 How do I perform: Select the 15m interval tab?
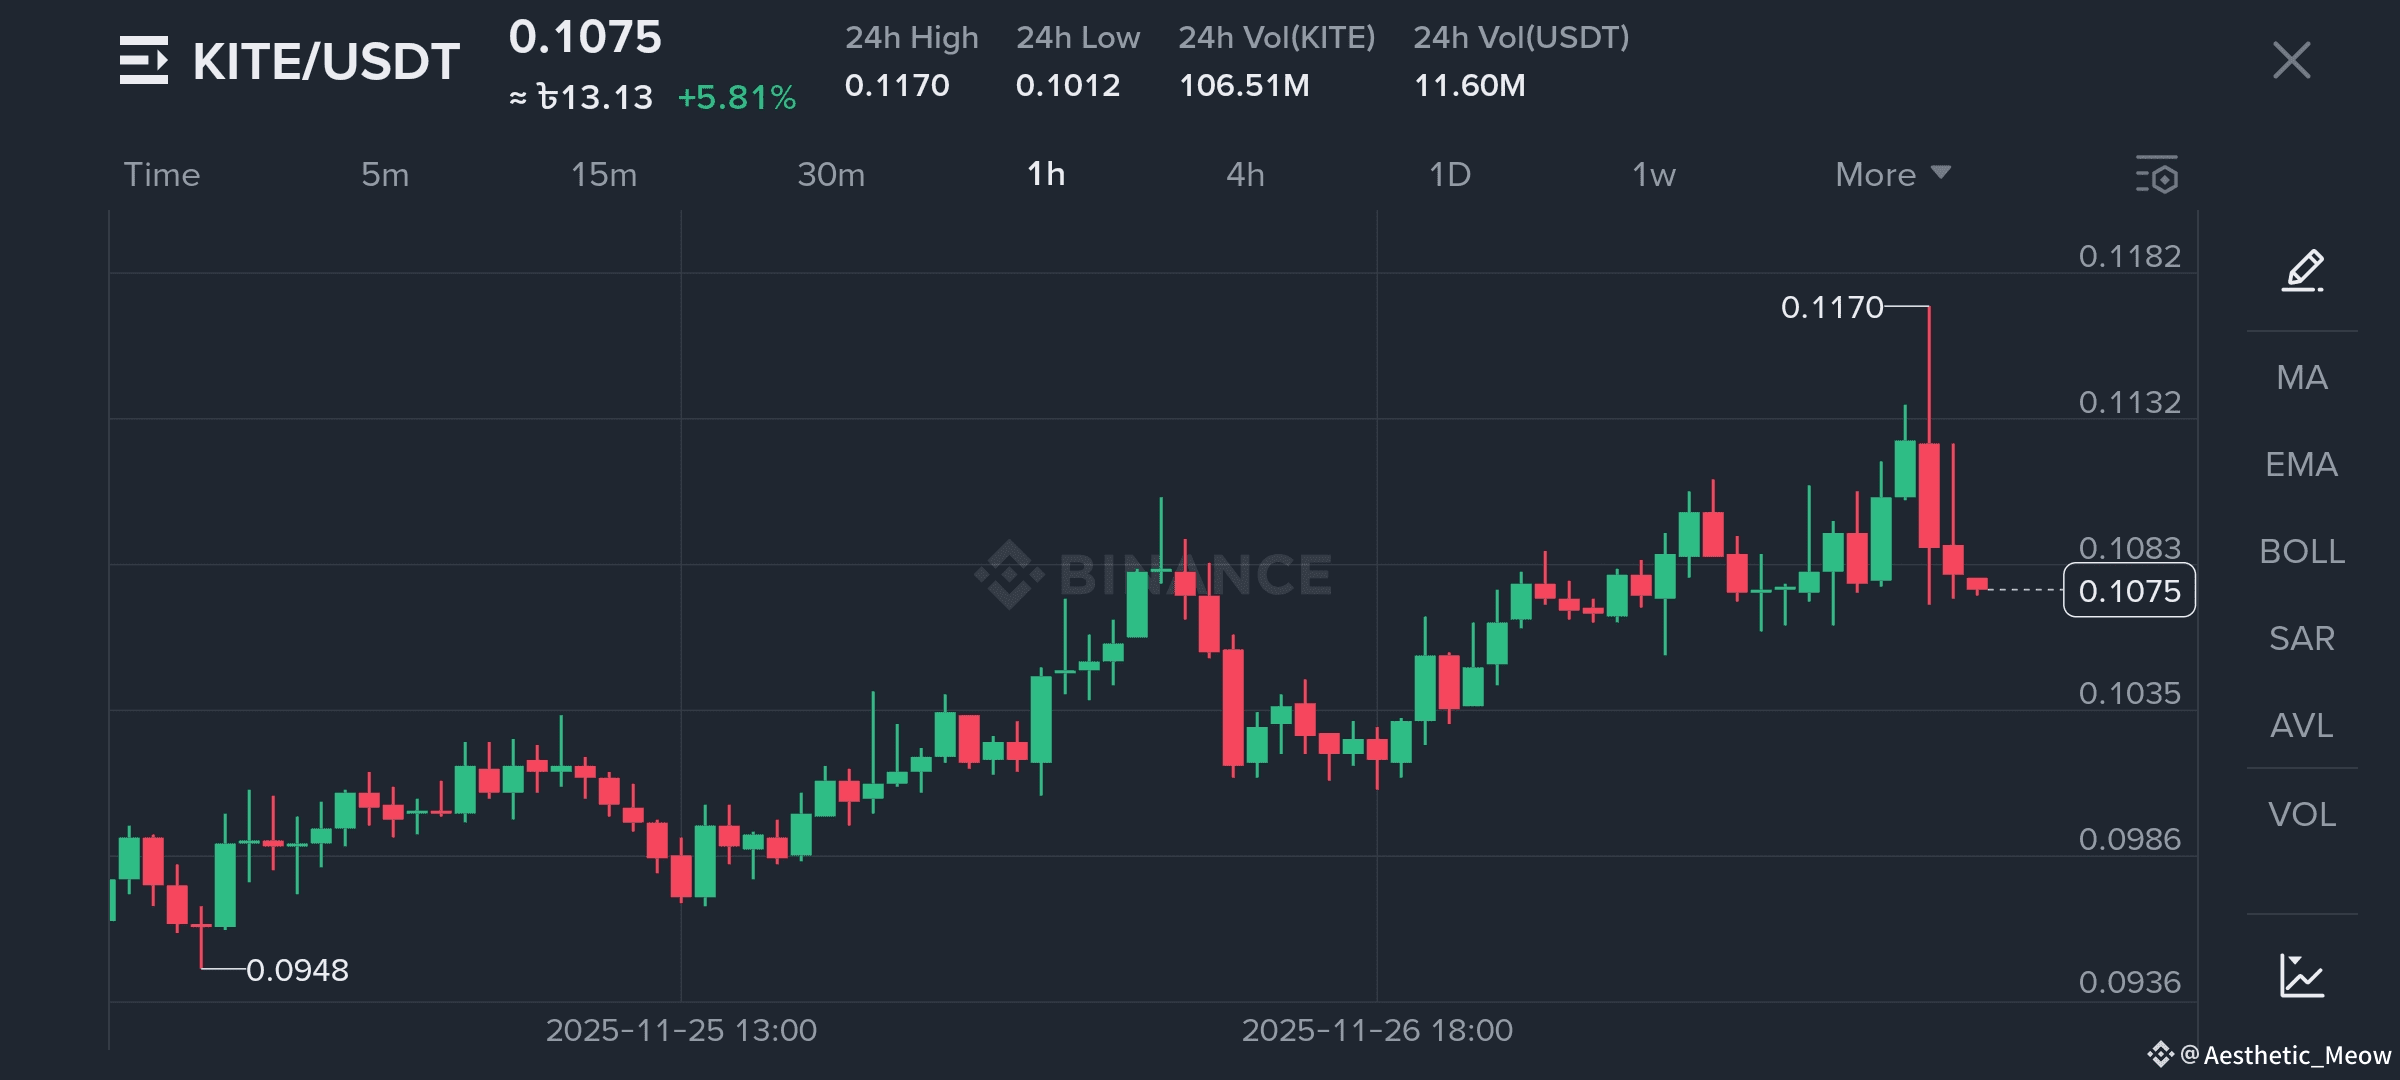[x=603, y=175]
